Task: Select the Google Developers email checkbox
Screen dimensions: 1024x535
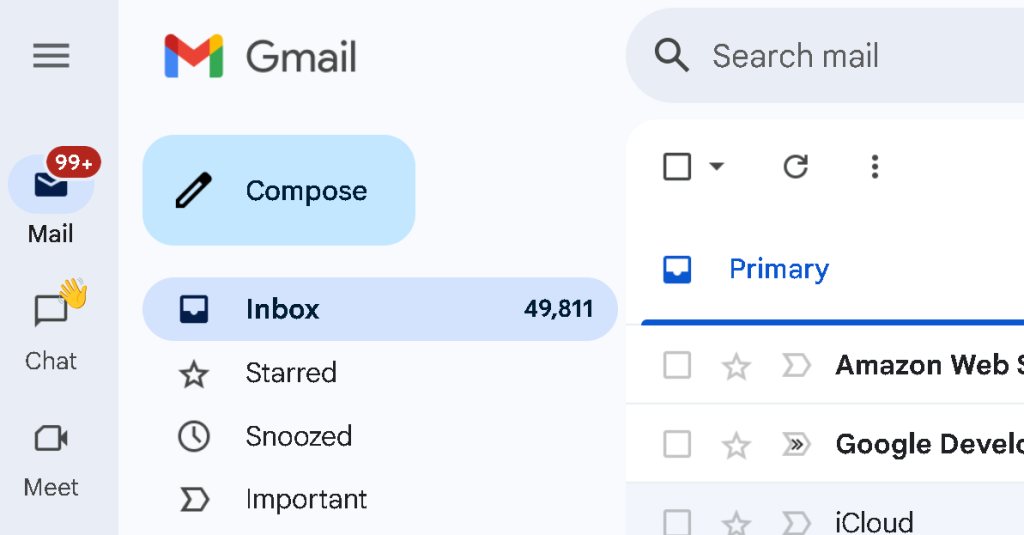Action: 677,445
